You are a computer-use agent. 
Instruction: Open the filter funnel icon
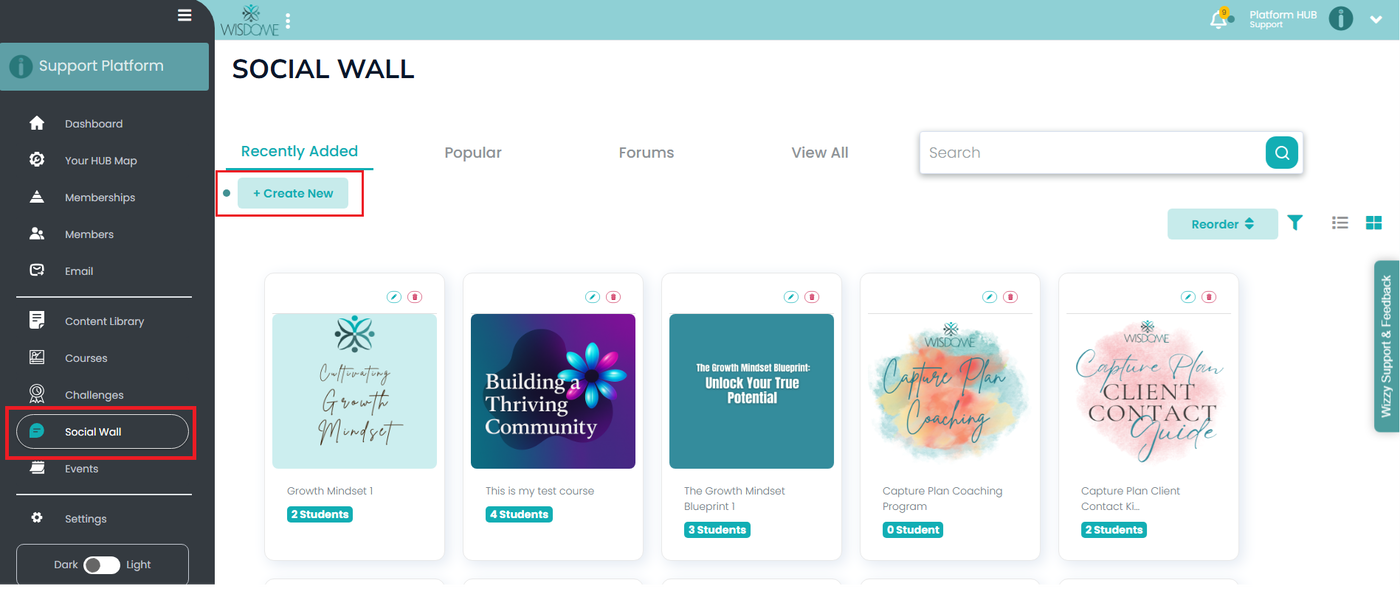(x=1295, y=223)
